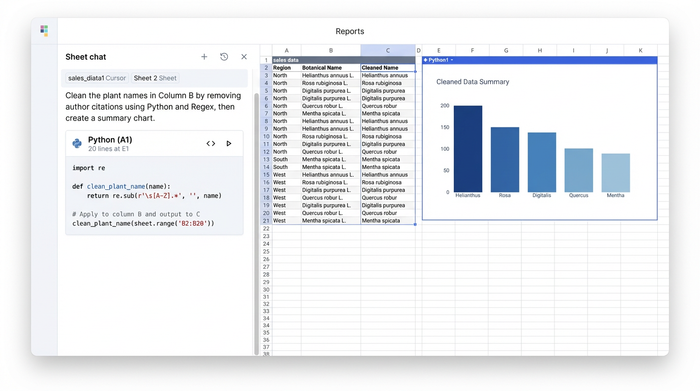
Task: Click 'South' cell in row 13
Action: (x=287, y=159)
